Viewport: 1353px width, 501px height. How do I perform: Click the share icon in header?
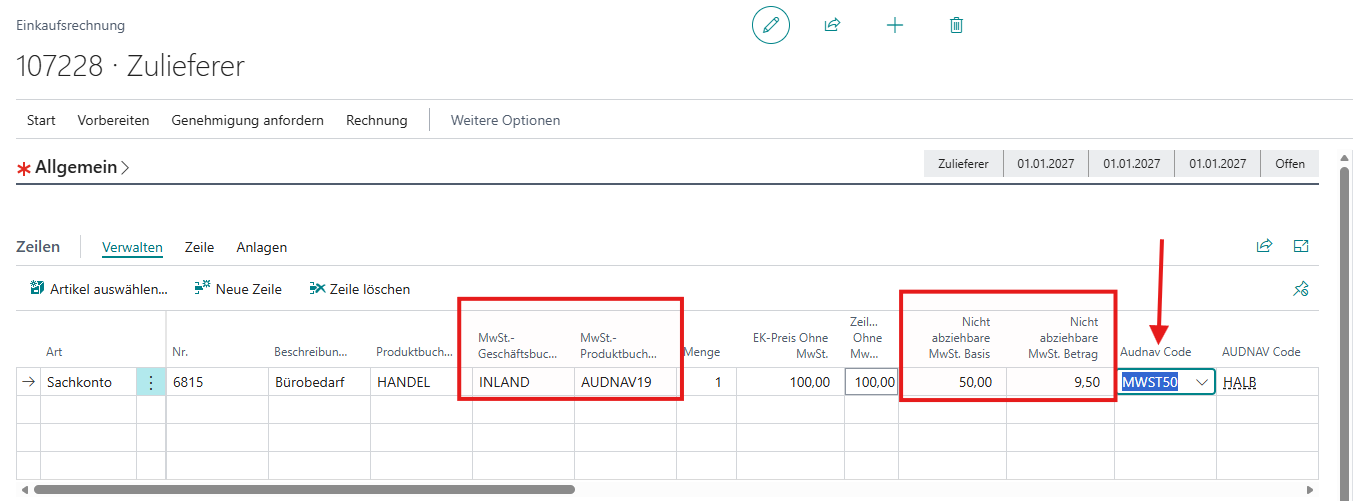(832, 25)
